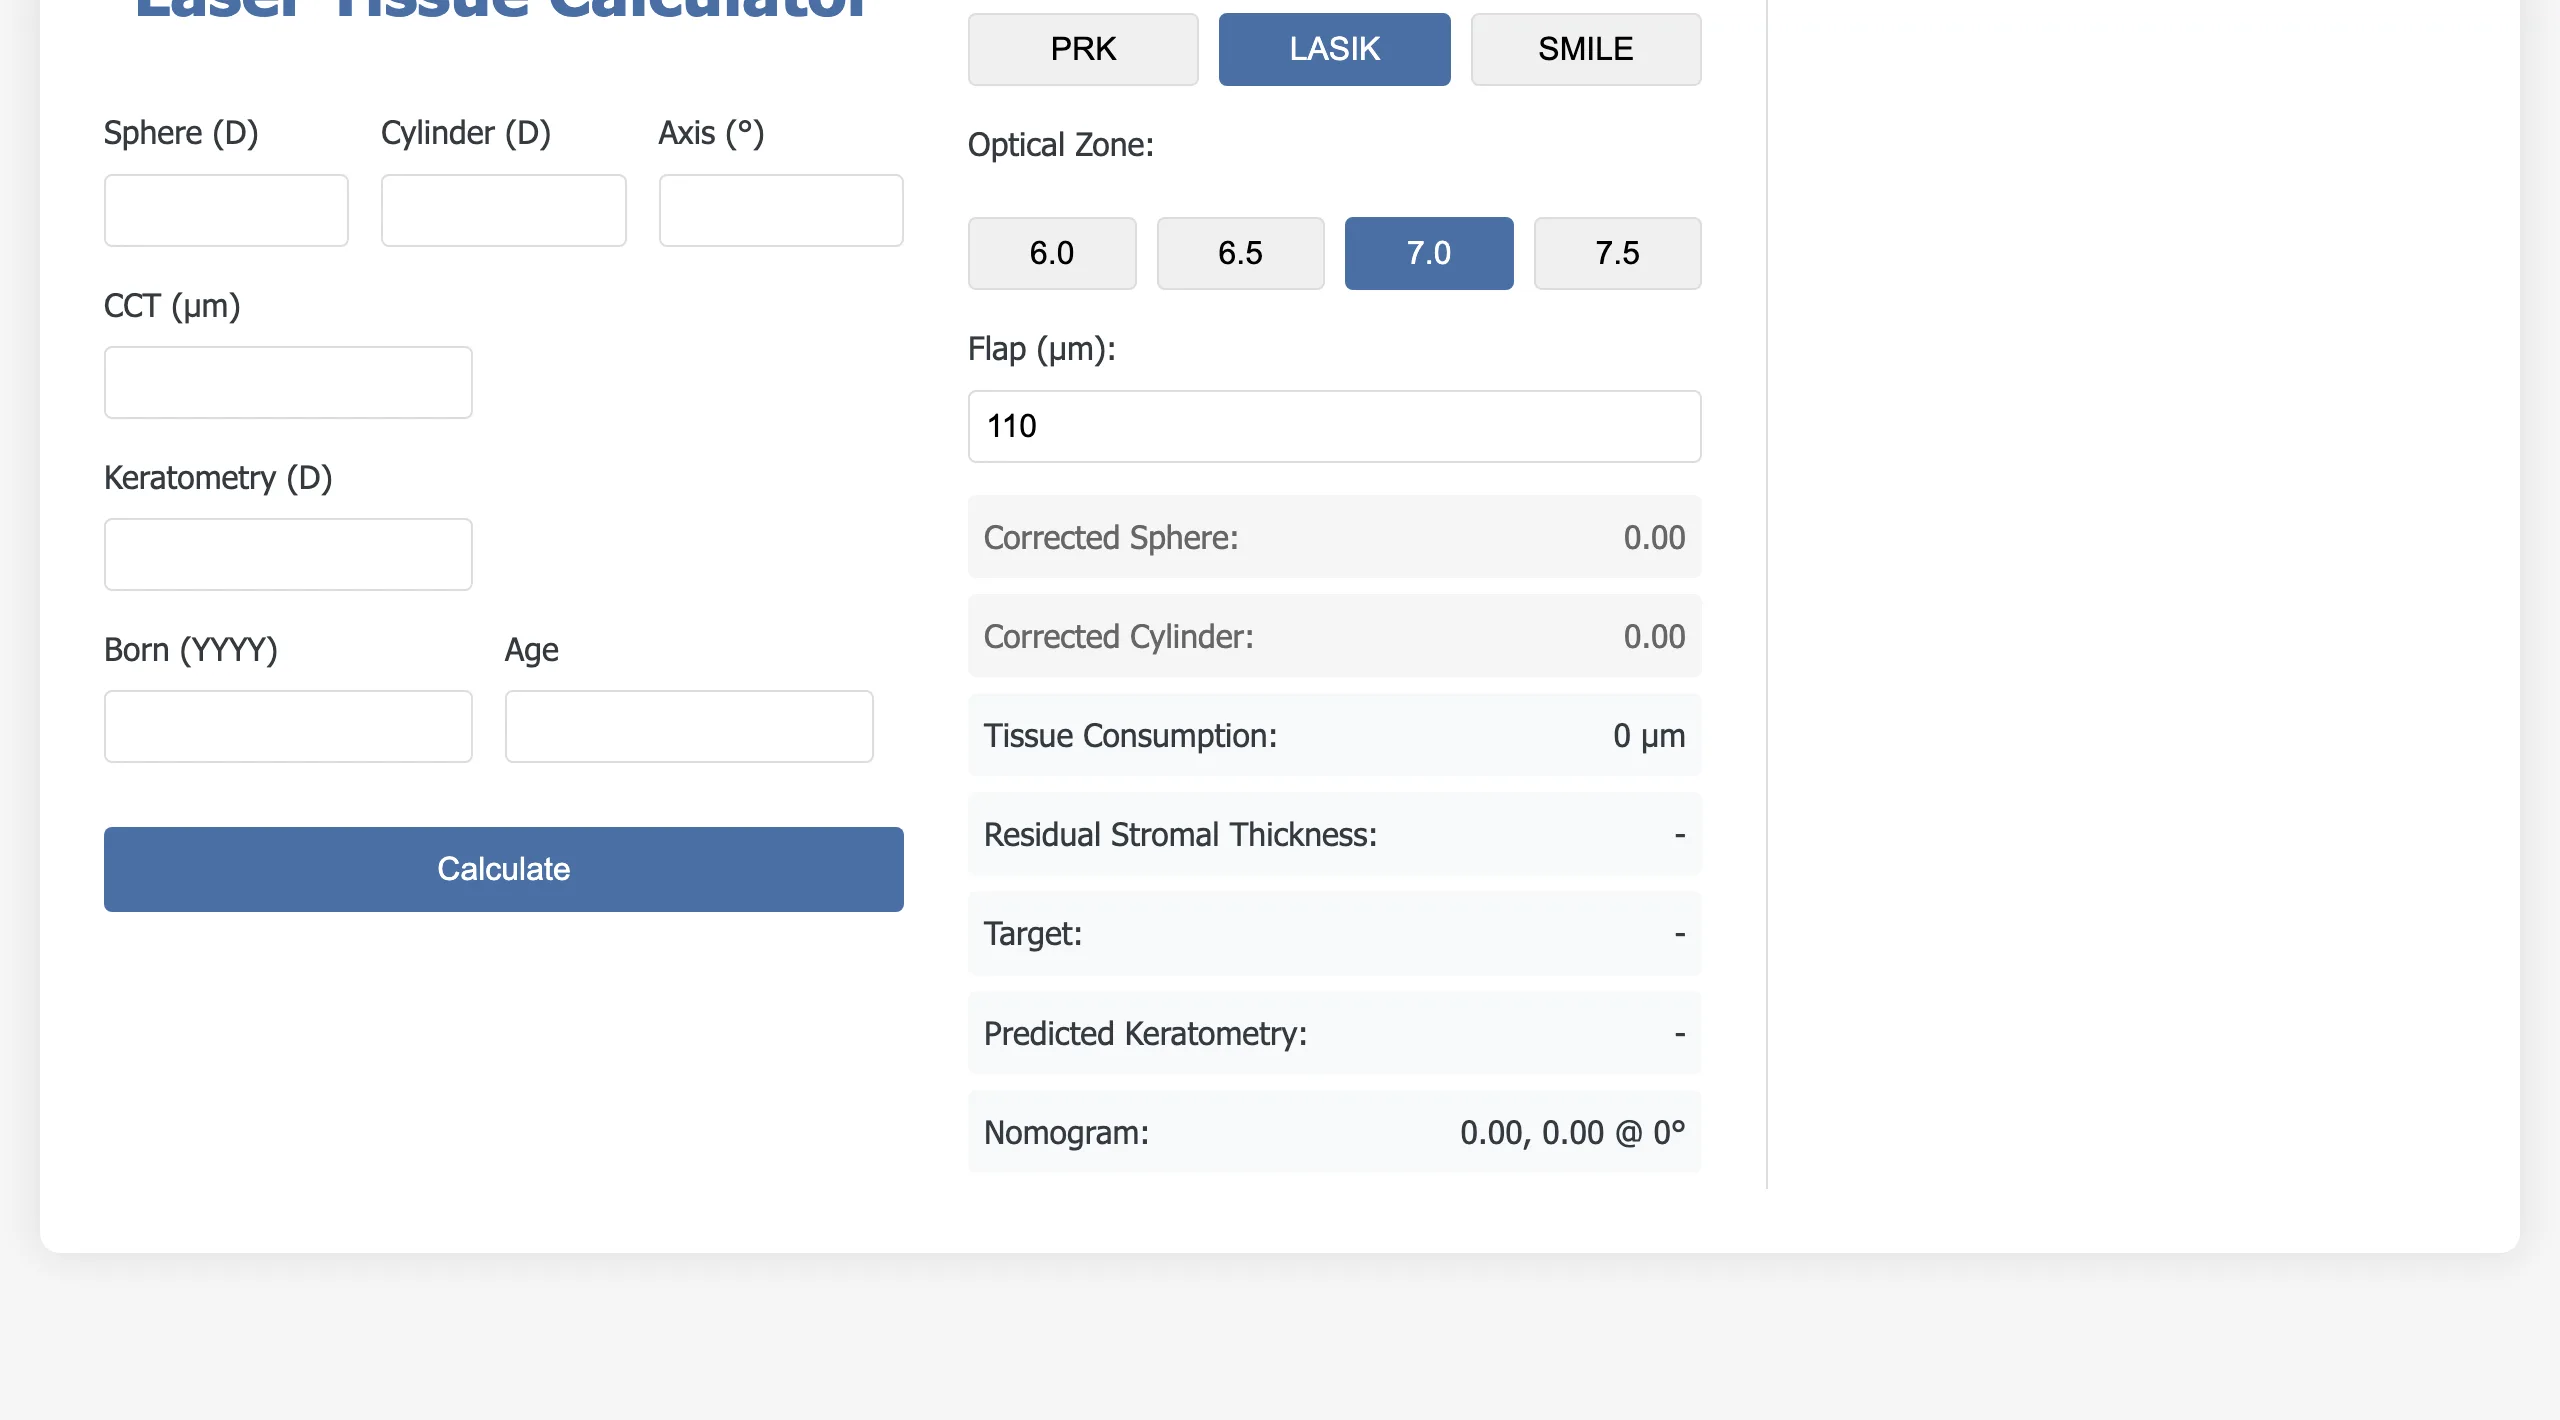
Task: Click the Predicted Keratometry result row
Action: 1334,1033
